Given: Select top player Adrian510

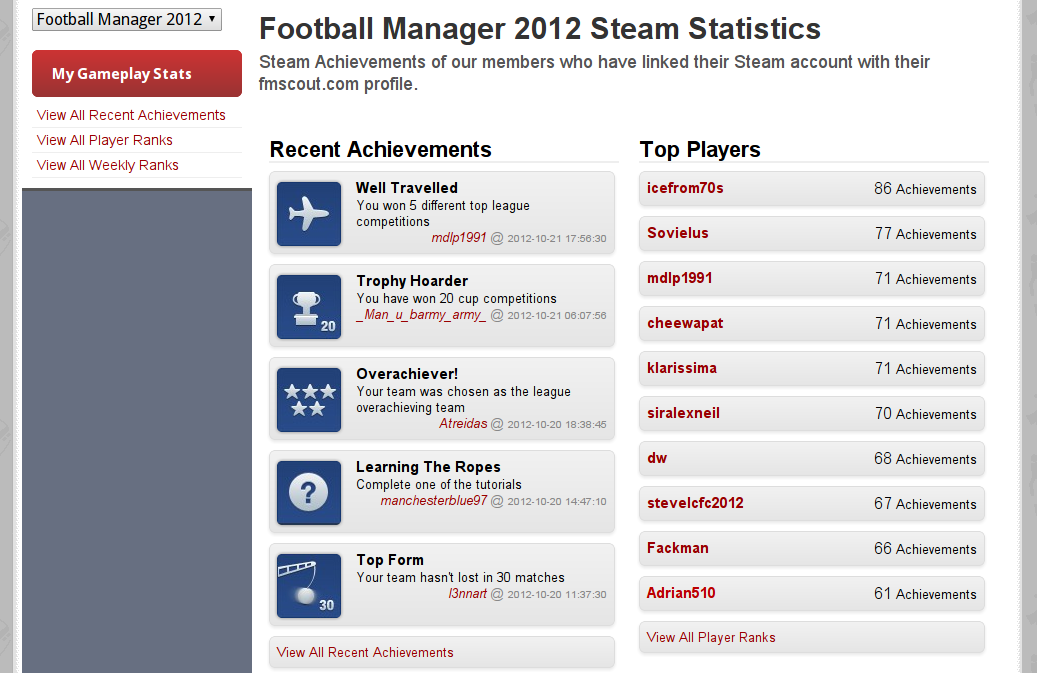Looking at the screenshot, I should [x=681, y=593].
